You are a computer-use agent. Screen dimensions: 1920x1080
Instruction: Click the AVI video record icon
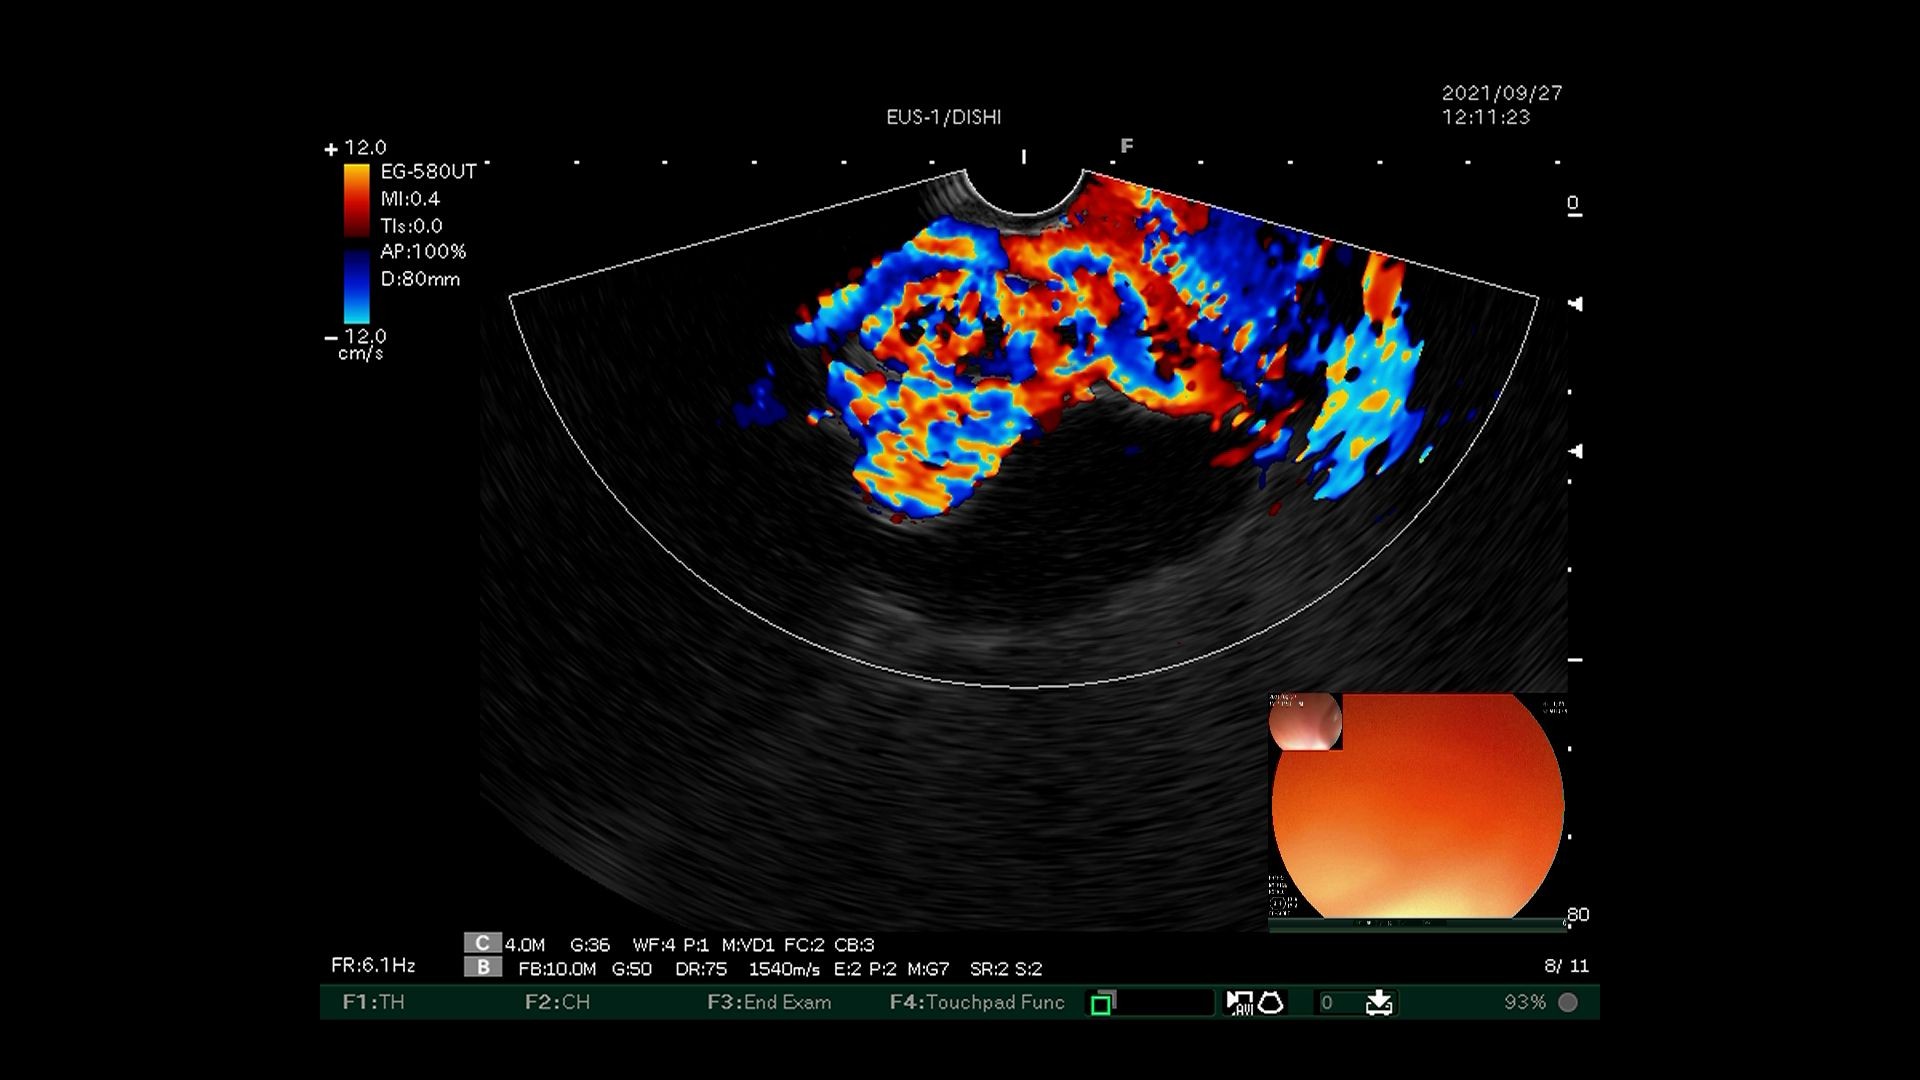coord(1239,1003)
